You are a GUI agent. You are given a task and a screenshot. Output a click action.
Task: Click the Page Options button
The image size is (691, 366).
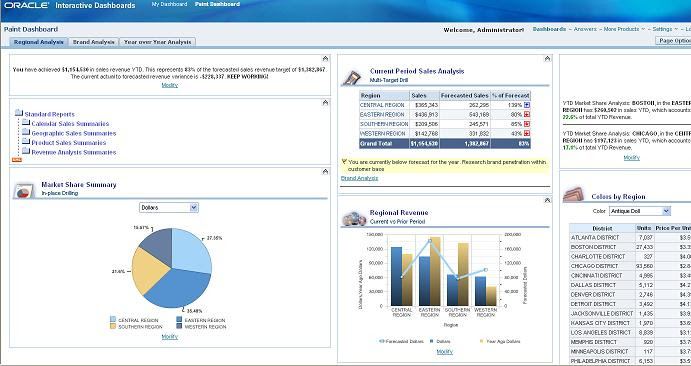click(x=674, y=41)
